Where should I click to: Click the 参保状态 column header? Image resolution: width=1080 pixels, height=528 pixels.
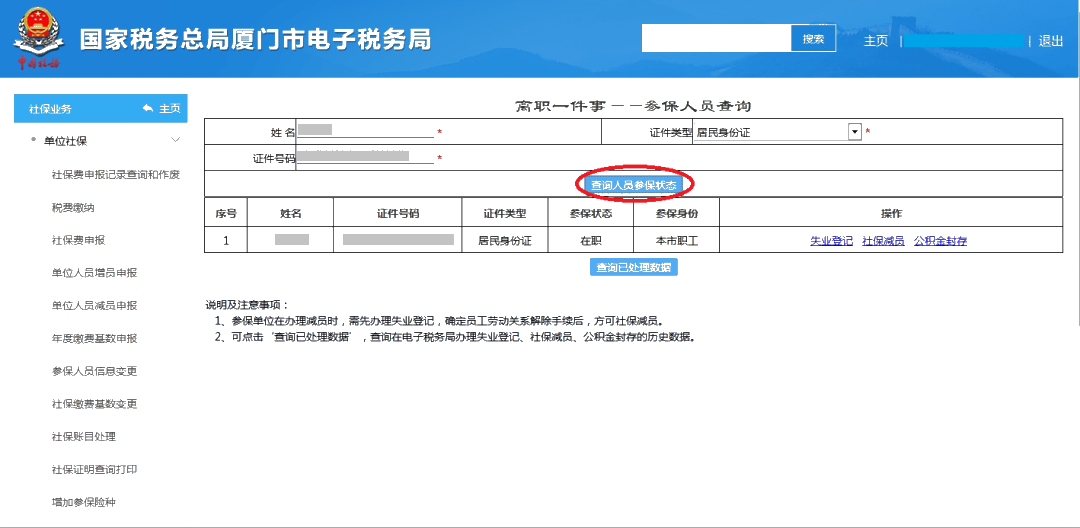click(x=590, y=213)
